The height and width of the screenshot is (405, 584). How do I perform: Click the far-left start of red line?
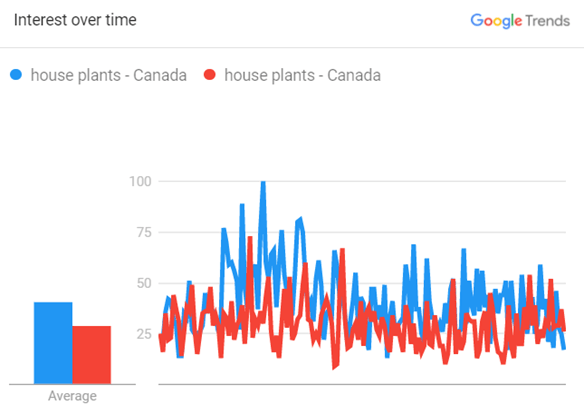coord(160,335)
